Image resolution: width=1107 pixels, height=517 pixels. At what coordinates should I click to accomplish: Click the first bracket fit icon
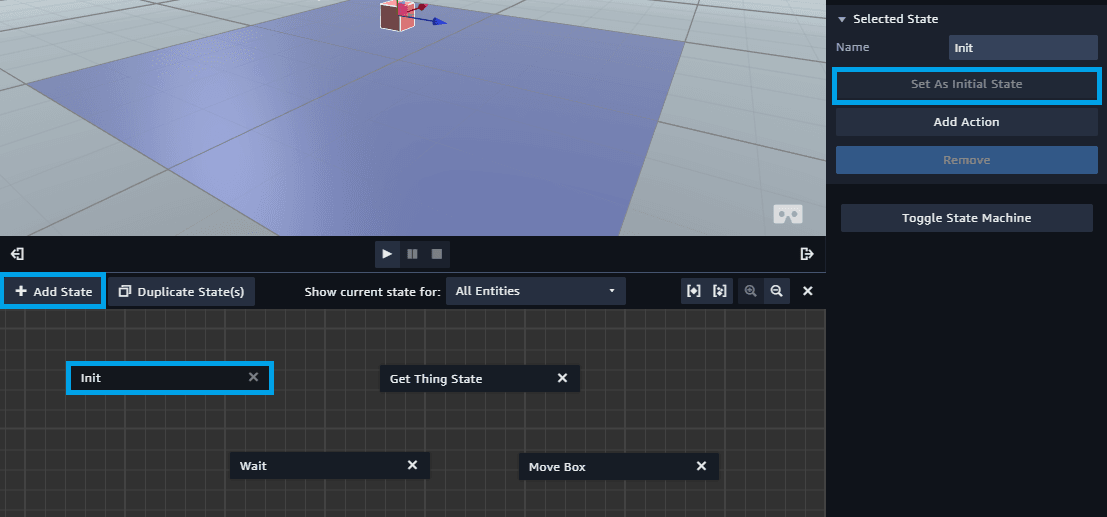[x=694, y=291]
